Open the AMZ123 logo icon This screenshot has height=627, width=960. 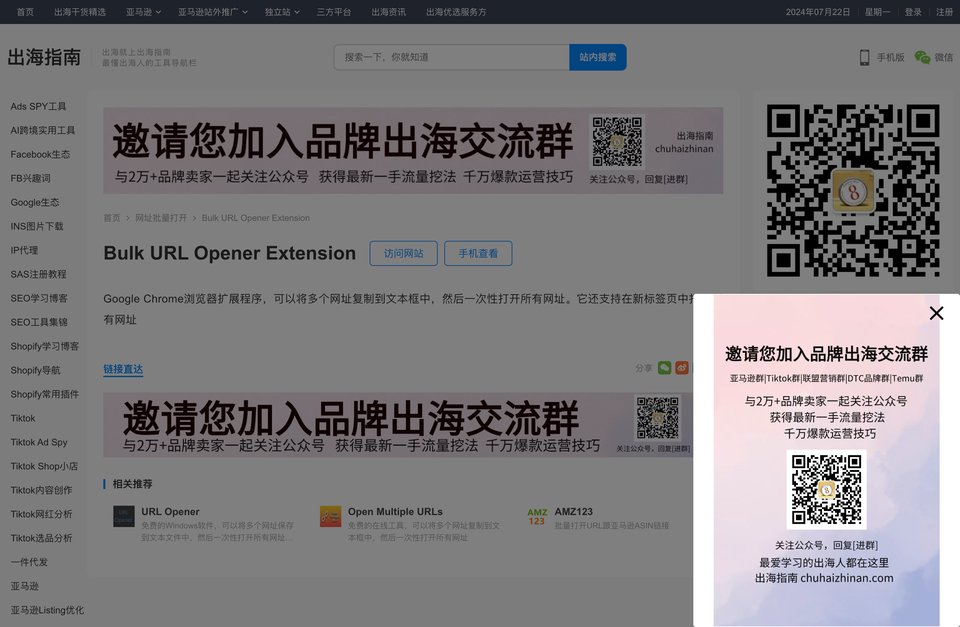pos(537,516)
